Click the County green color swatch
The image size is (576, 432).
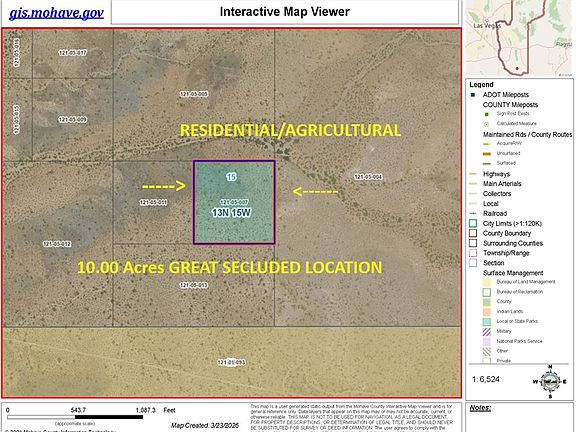click(x=487, y=302)
